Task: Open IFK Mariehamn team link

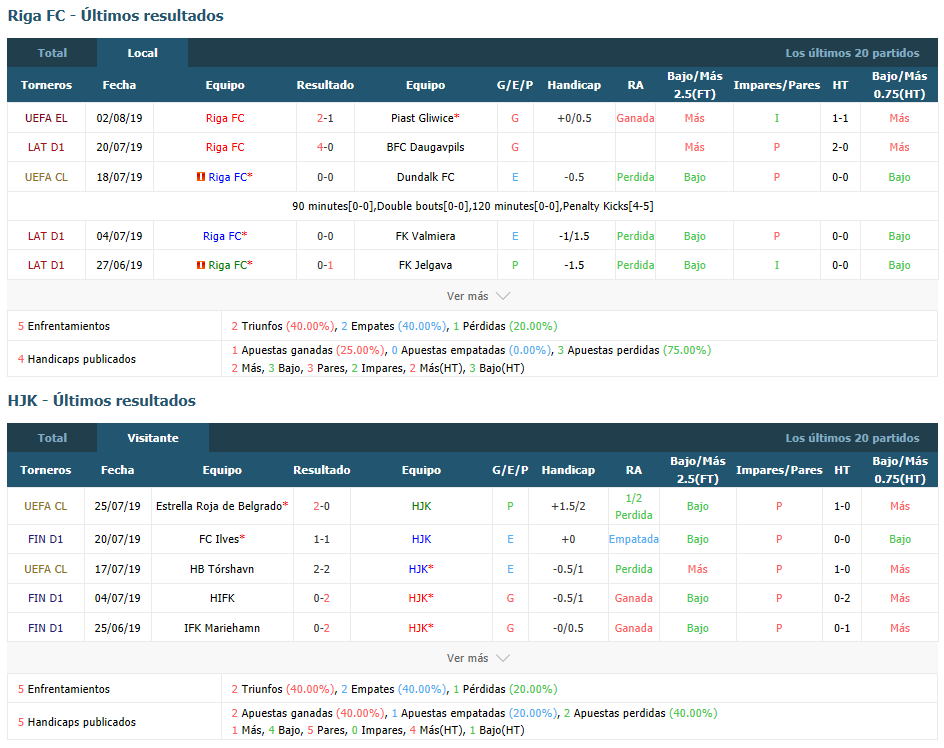Action: [222, 628]
